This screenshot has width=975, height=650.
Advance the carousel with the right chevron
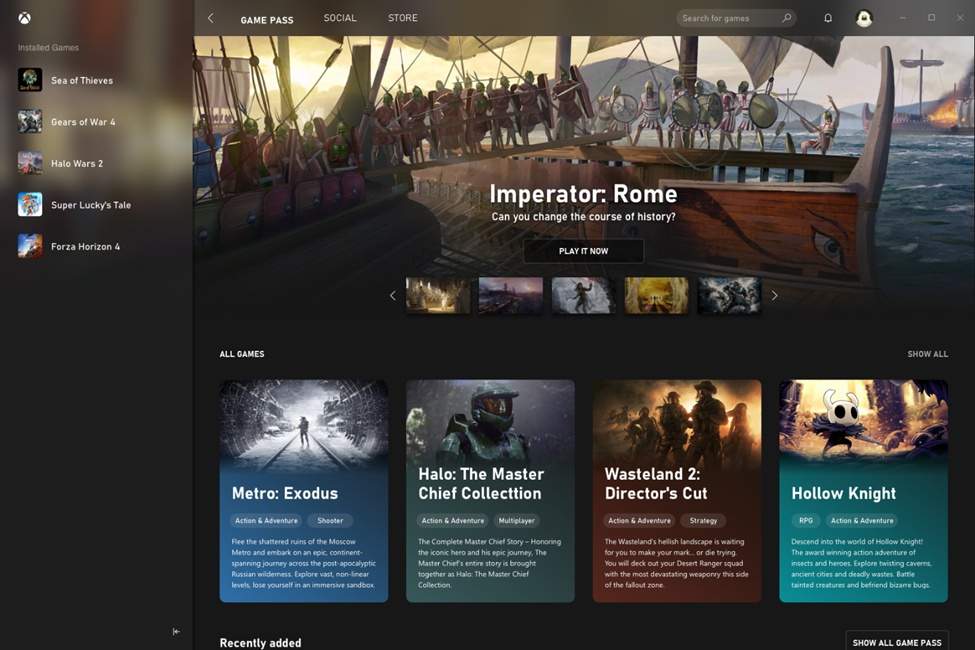774,295
